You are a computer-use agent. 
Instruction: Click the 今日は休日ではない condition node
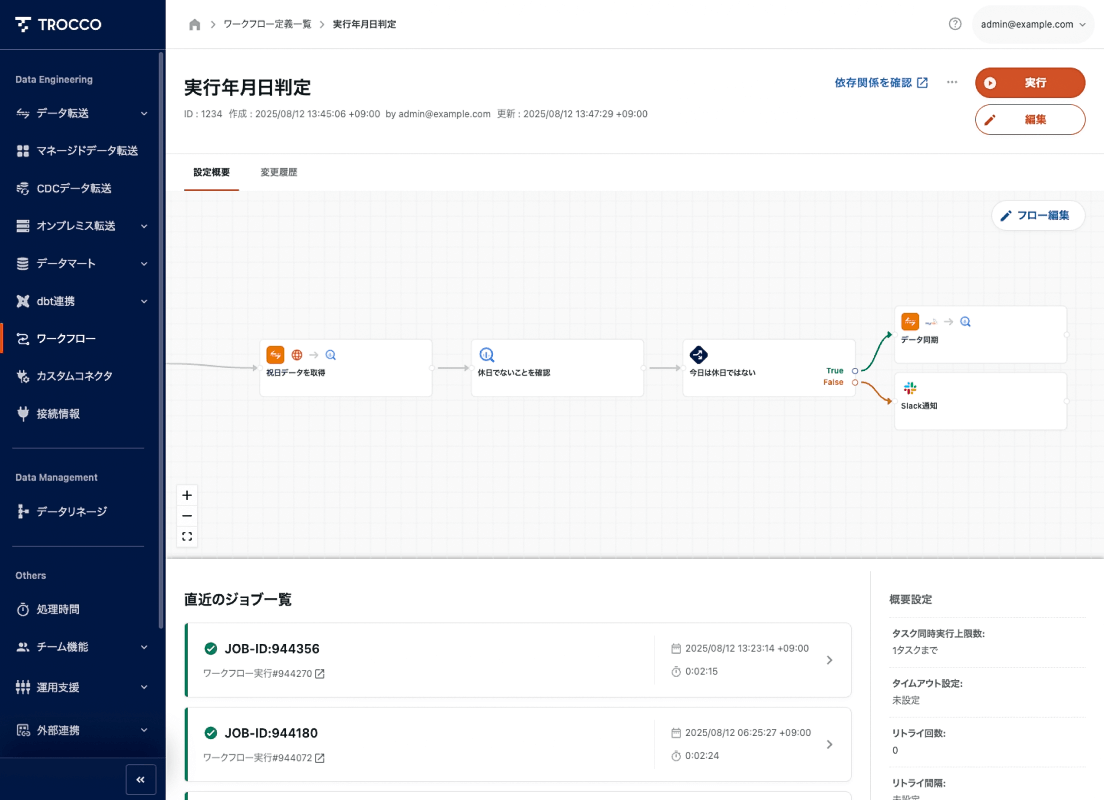[768, 368]
